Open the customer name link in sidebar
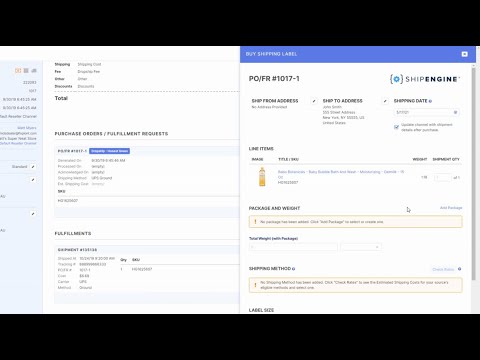Screen dimensions: 480x360 point(27,128)
